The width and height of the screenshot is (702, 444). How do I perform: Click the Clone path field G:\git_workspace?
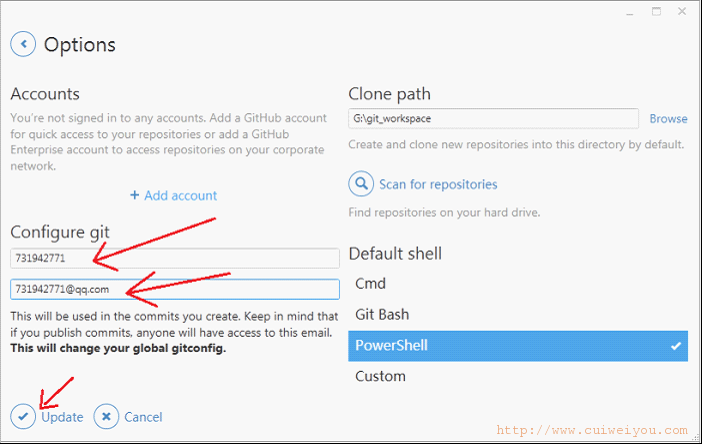pyautogui.click(x=493, y=119)
